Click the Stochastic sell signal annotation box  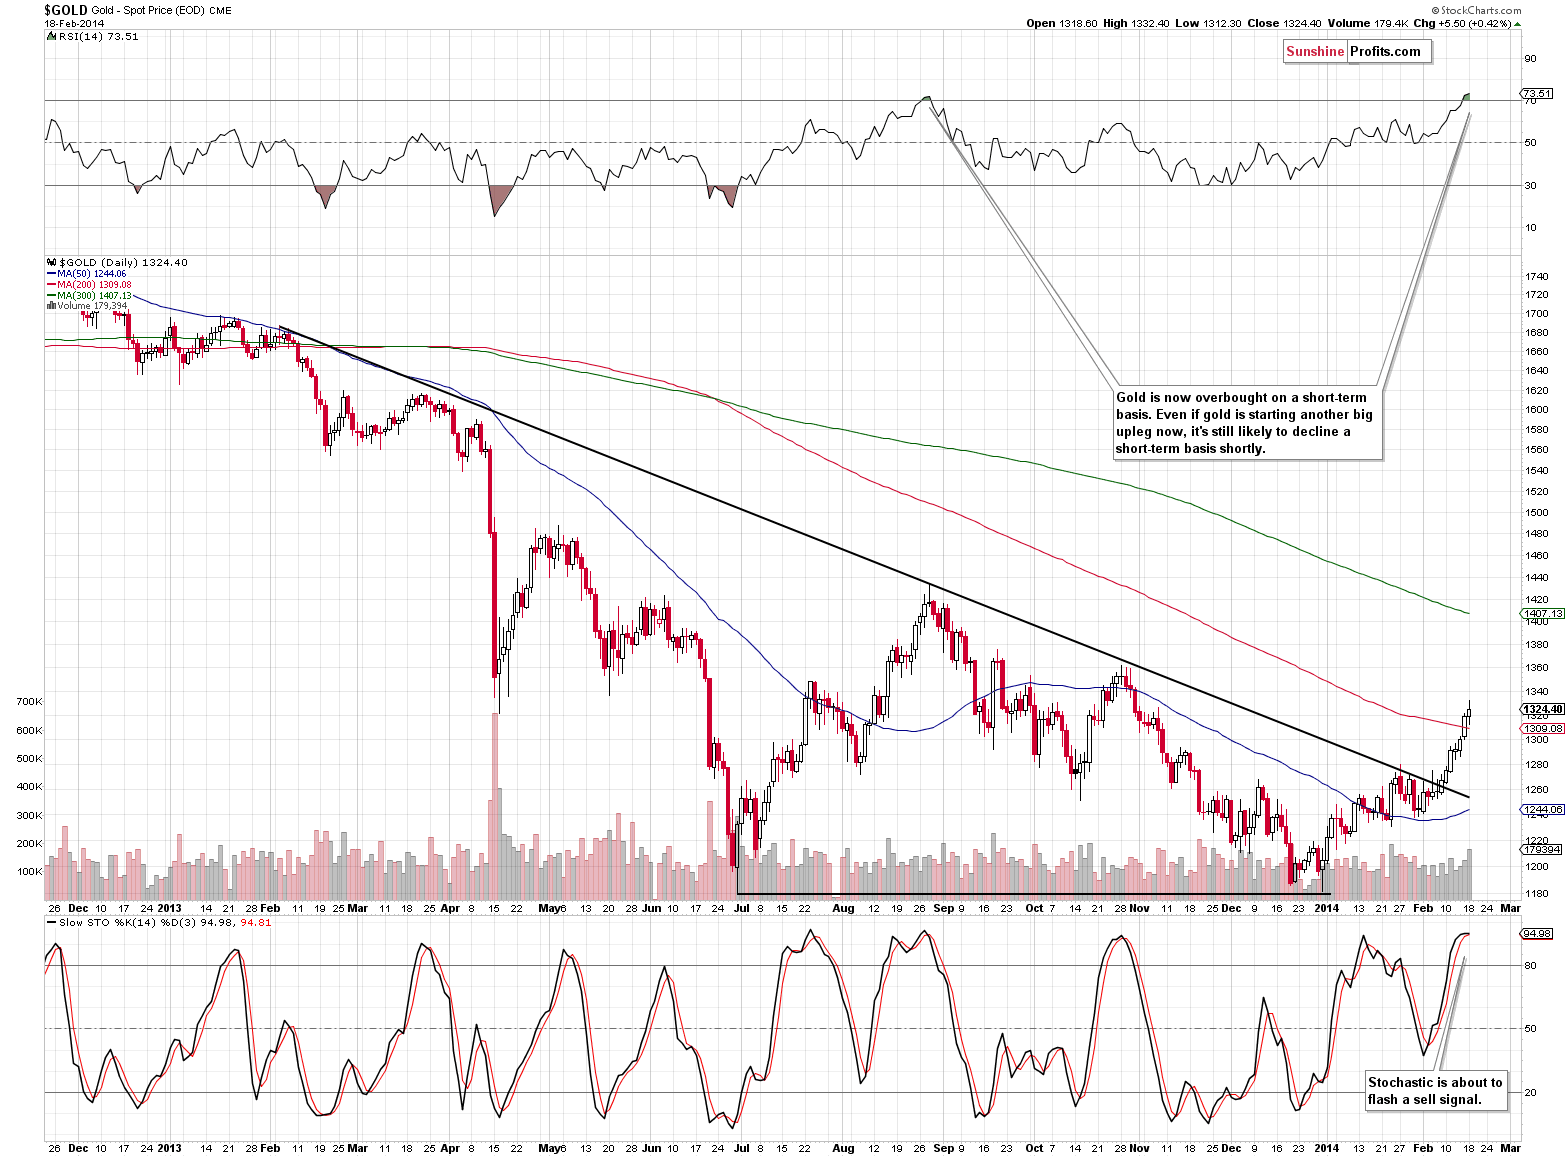click(1436, 1090)
